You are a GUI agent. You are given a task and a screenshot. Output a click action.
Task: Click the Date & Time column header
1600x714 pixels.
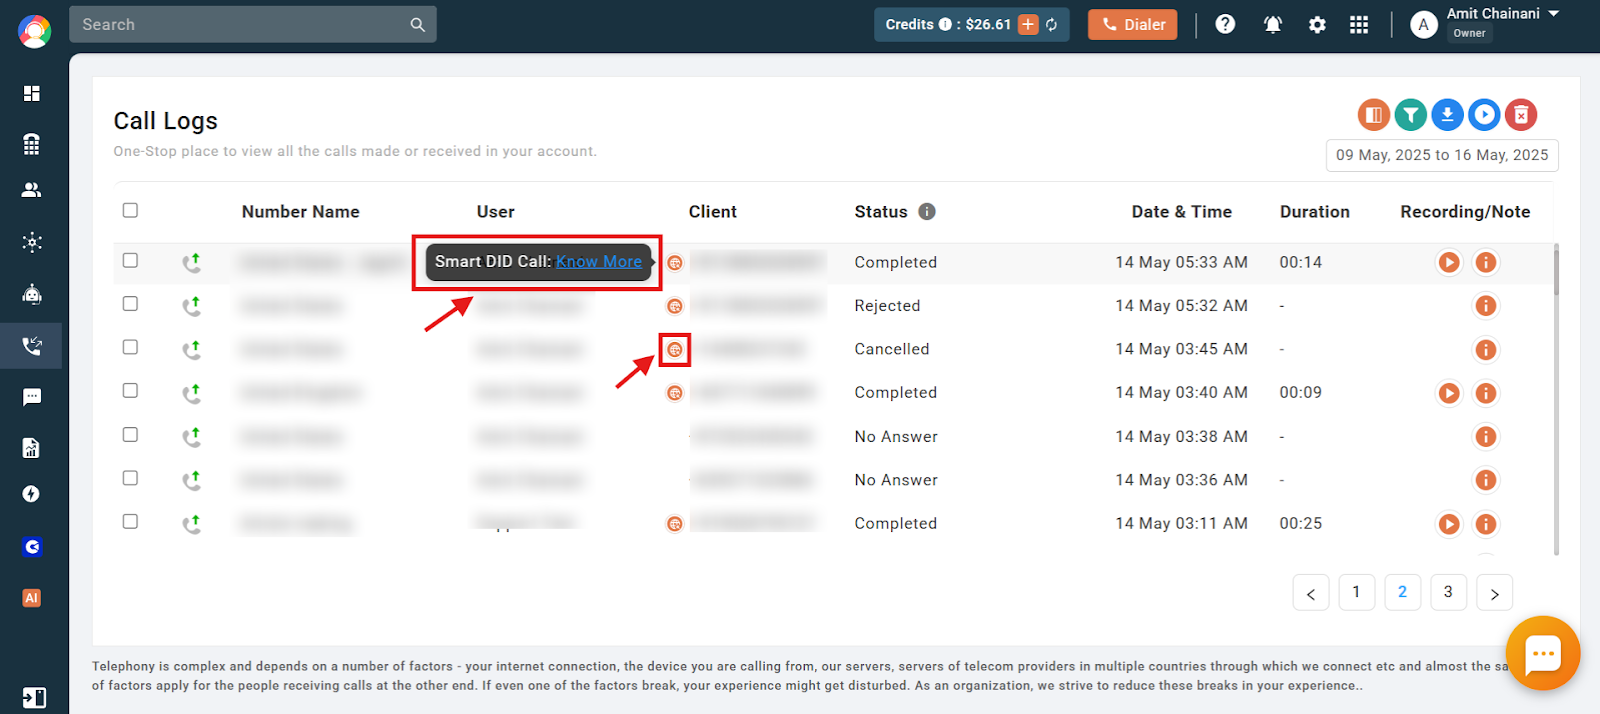(1181, 212)
